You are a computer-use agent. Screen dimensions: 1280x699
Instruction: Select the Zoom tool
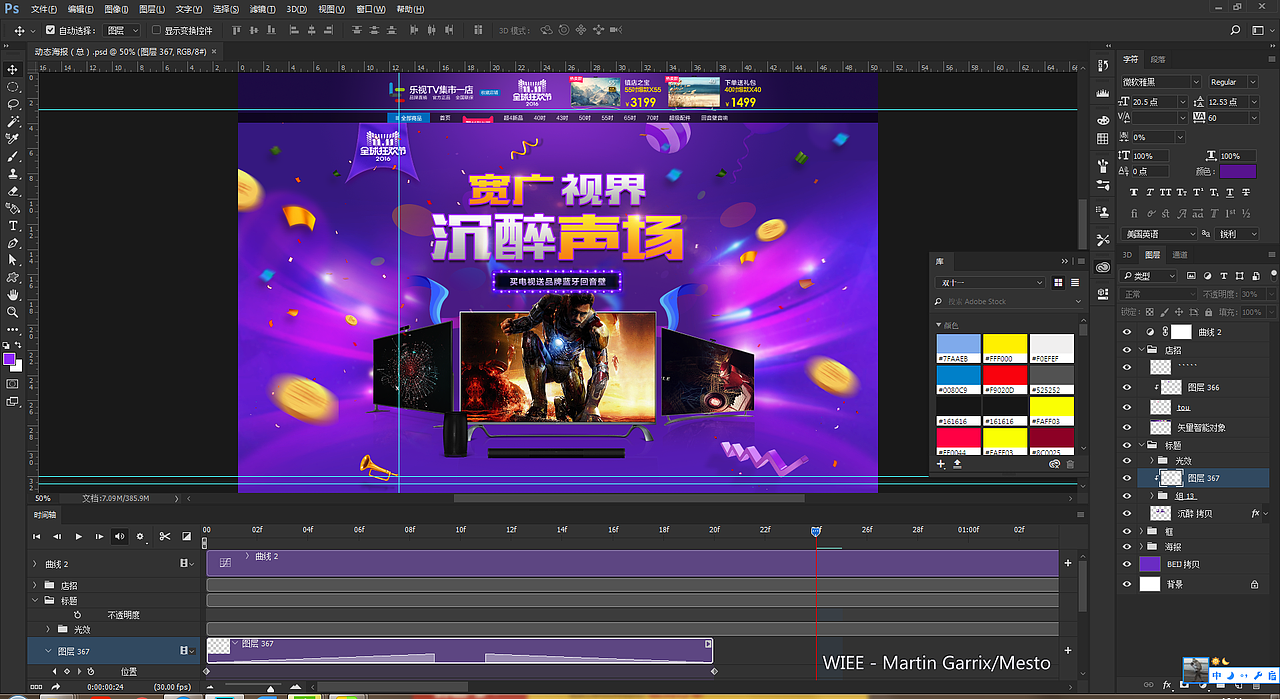click(13, 309)
